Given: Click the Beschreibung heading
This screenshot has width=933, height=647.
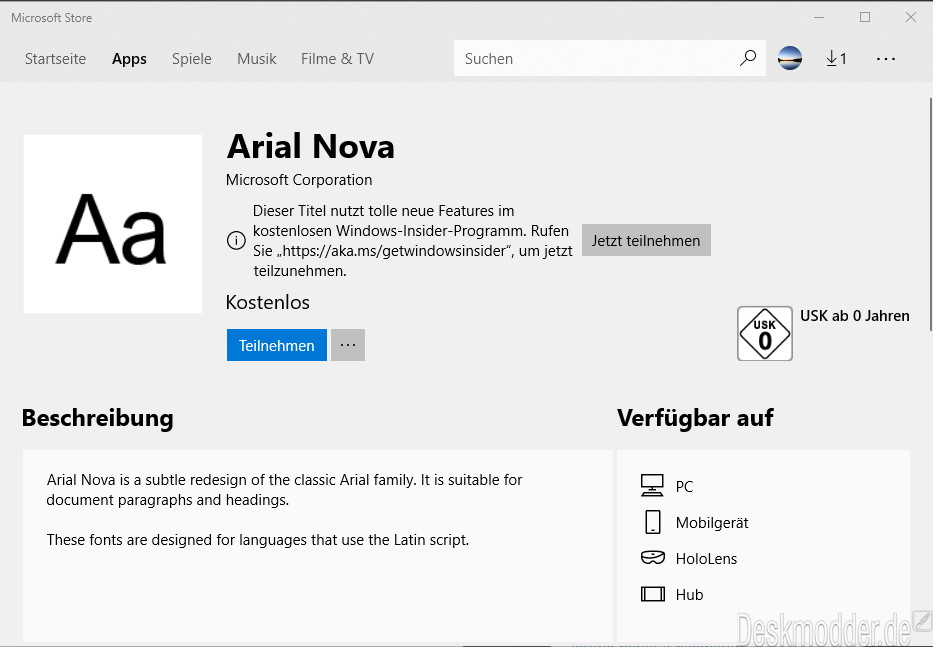Looking at the screenshot, I should [x=98, y=418].
